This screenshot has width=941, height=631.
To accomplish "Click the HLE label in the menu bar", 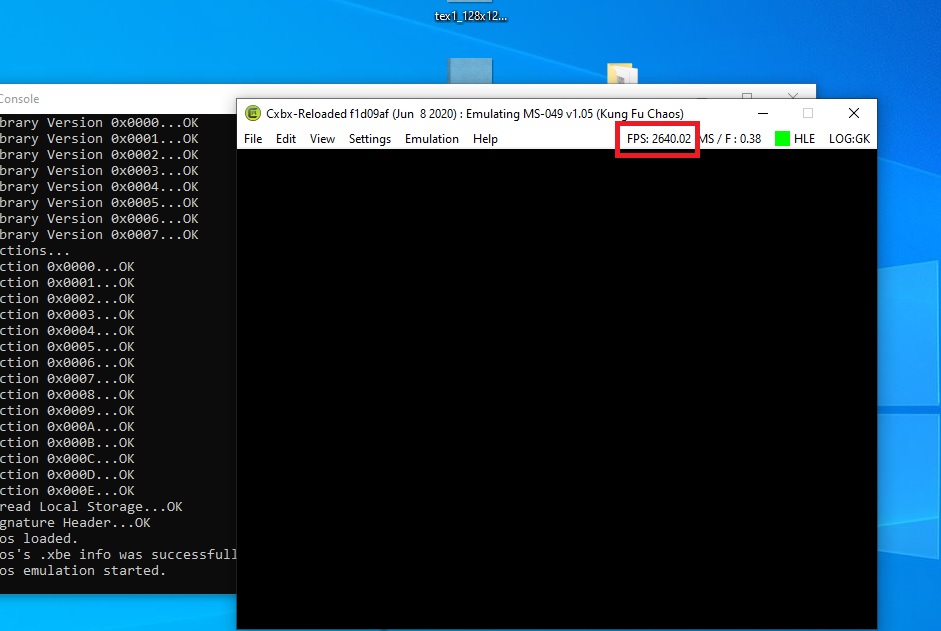I will (804, 139).
